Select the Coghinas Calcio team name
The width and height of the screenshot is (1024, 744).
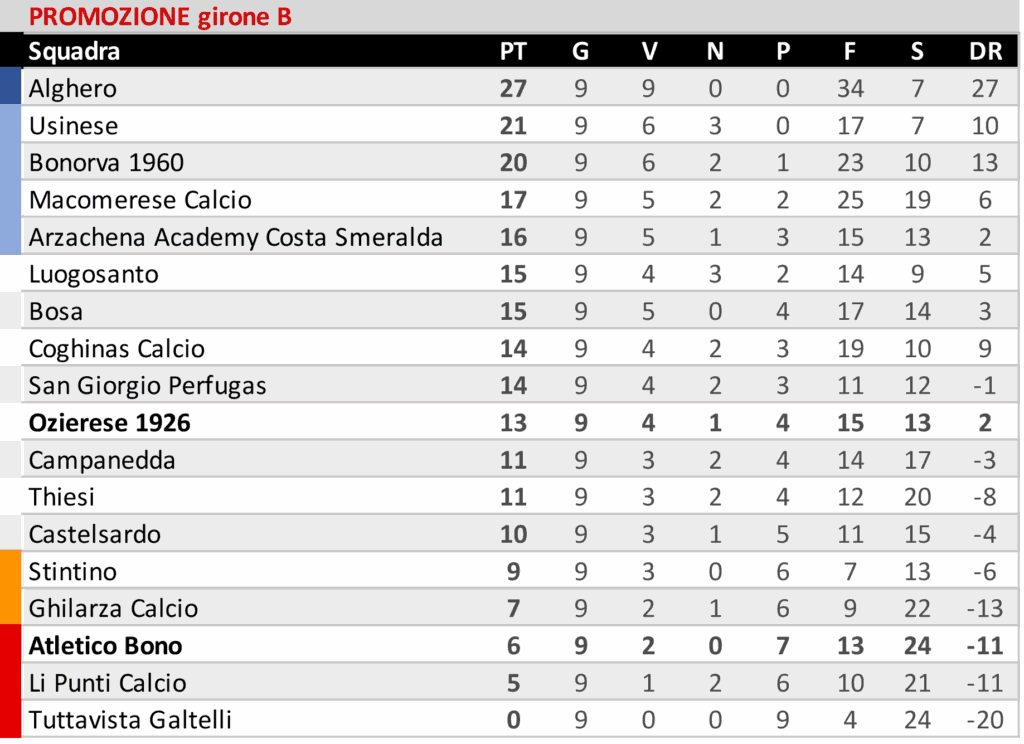point(117,349)
